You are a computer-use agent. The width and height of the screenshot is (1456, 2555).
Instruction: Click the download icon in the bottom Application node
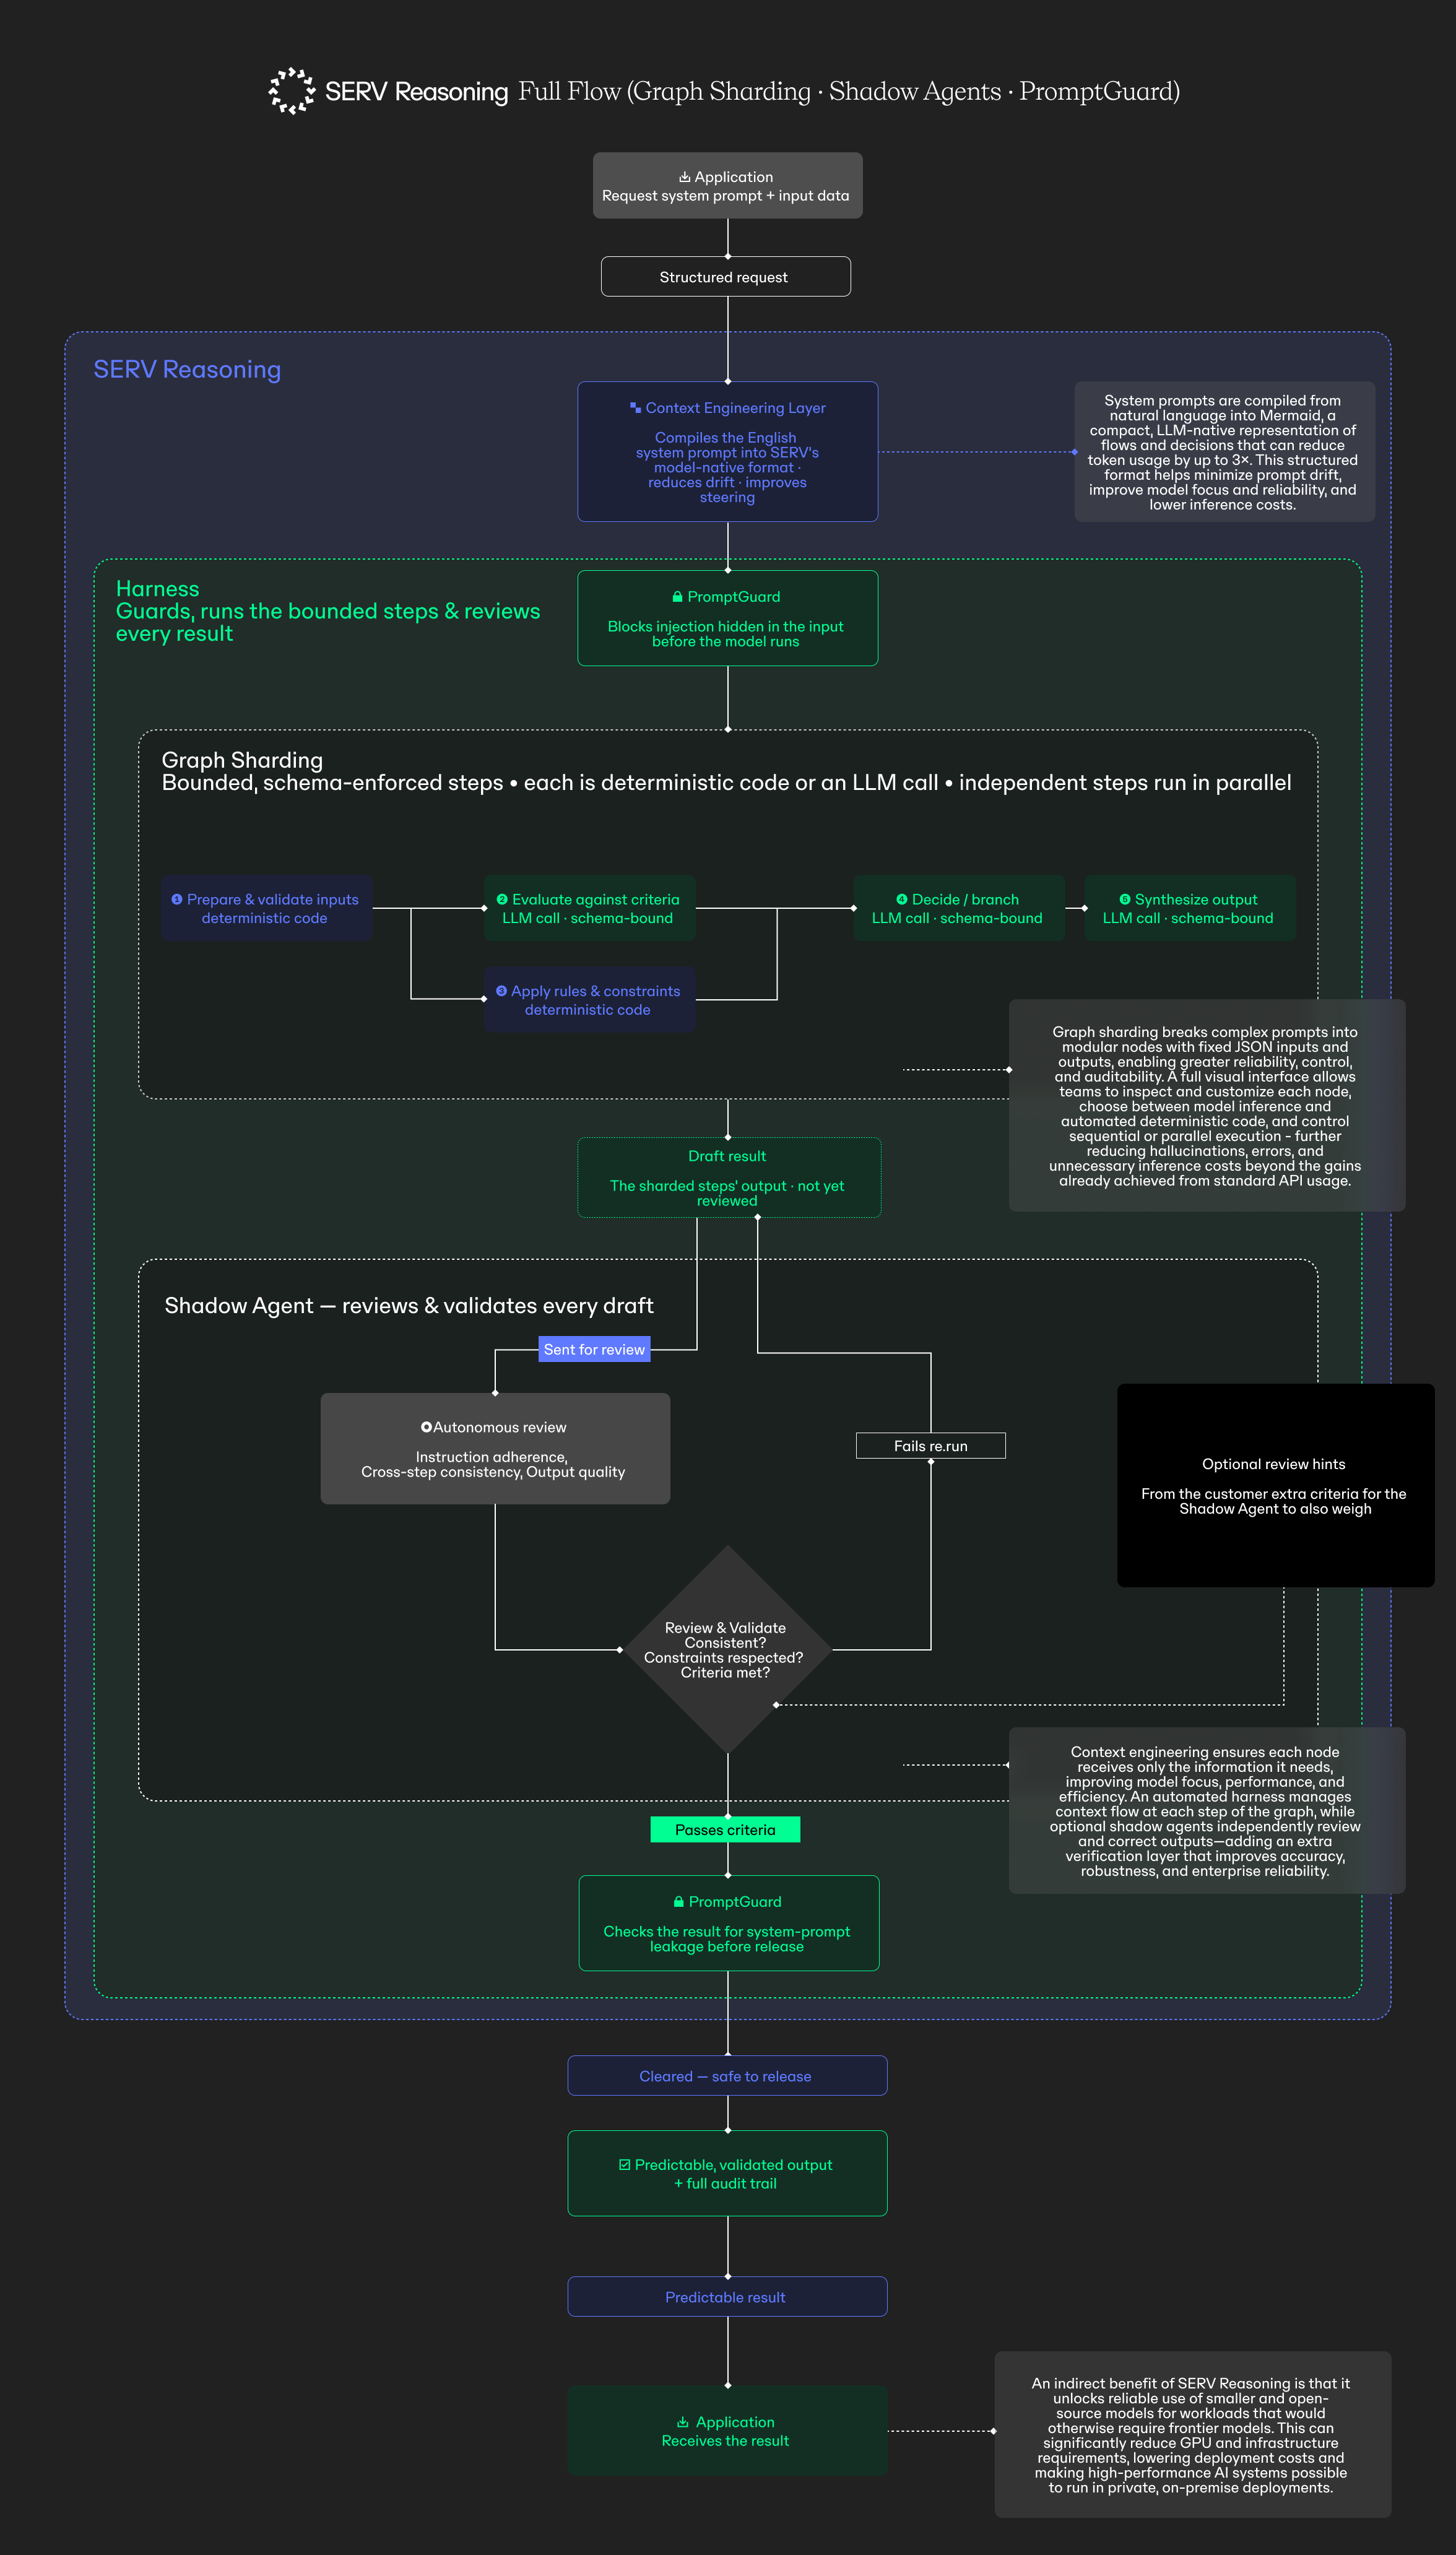coord(683,2422)
